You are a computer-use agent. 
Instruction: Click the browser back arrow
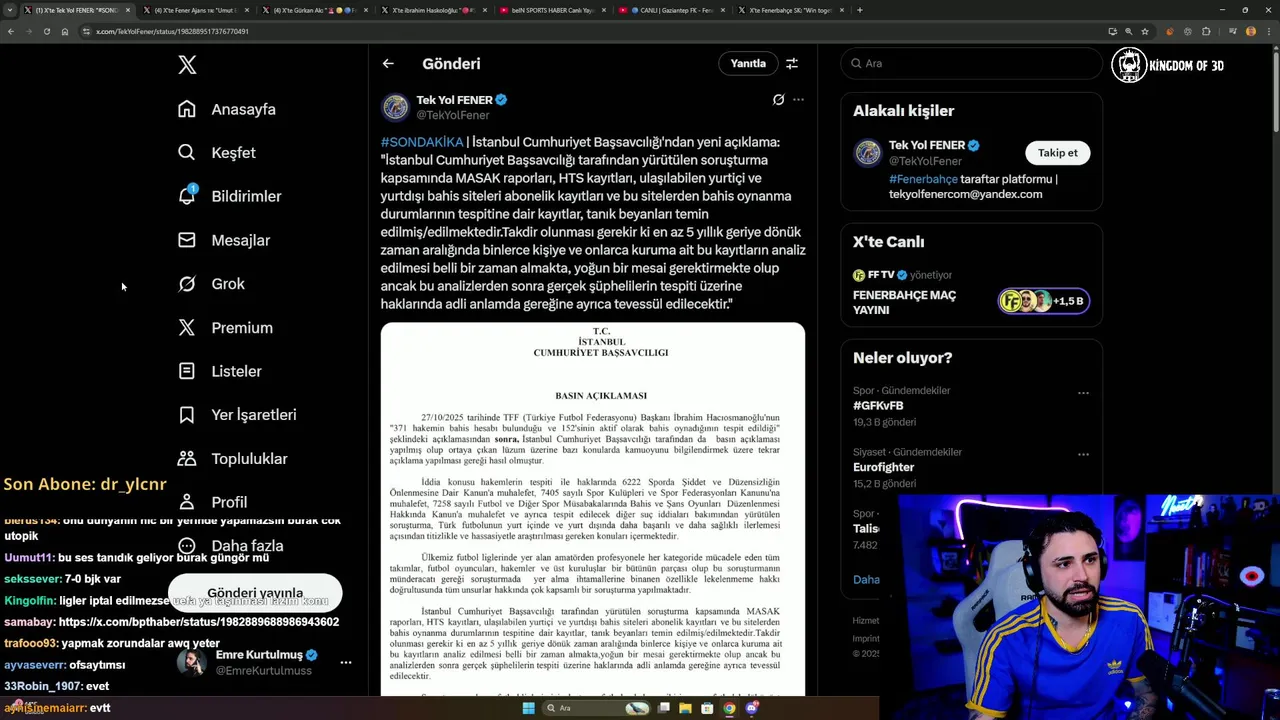click(11, 31)
